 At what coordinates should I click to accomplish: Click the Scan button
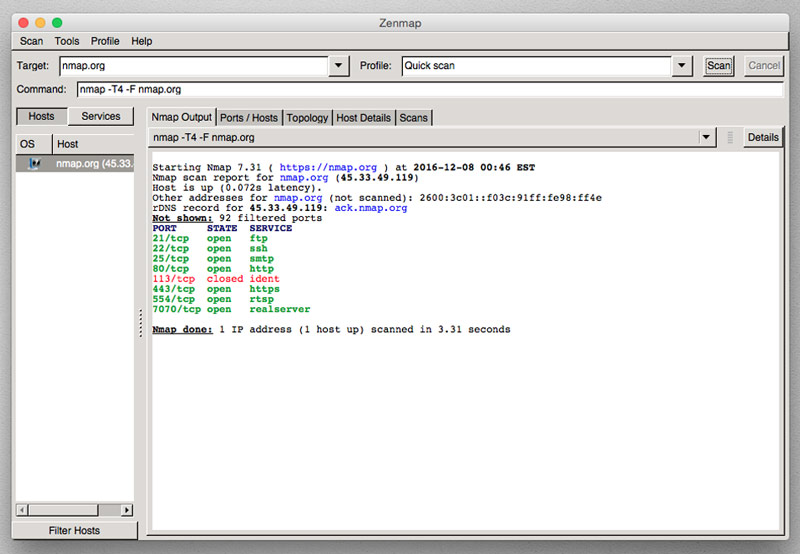tap(718, 66)
